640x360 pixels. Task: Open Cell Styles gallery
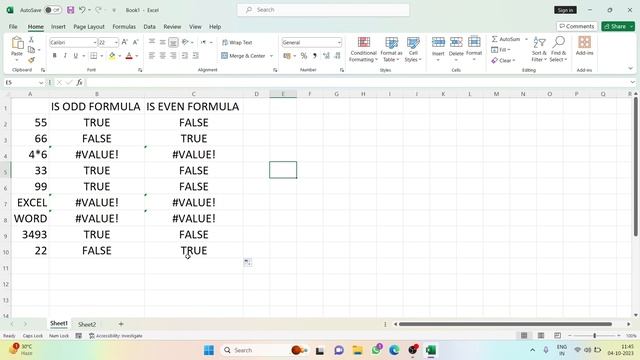(x=413, y=49)
